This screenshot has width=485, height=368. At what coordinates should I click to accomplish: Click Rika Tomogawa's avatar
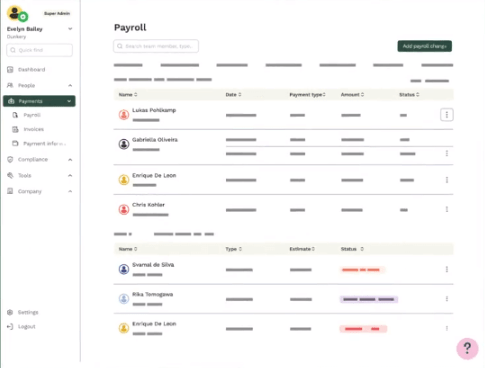coord(124,299)
